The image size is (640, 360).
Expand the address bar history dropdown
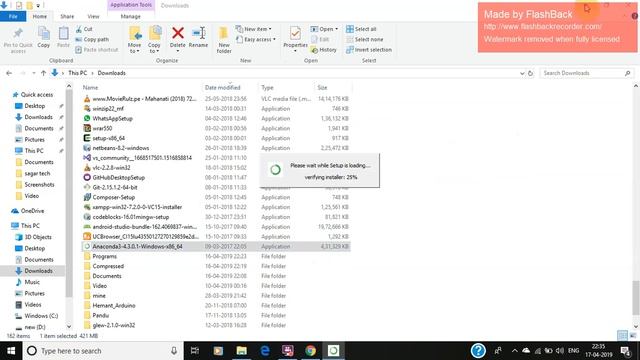(522, 73)
